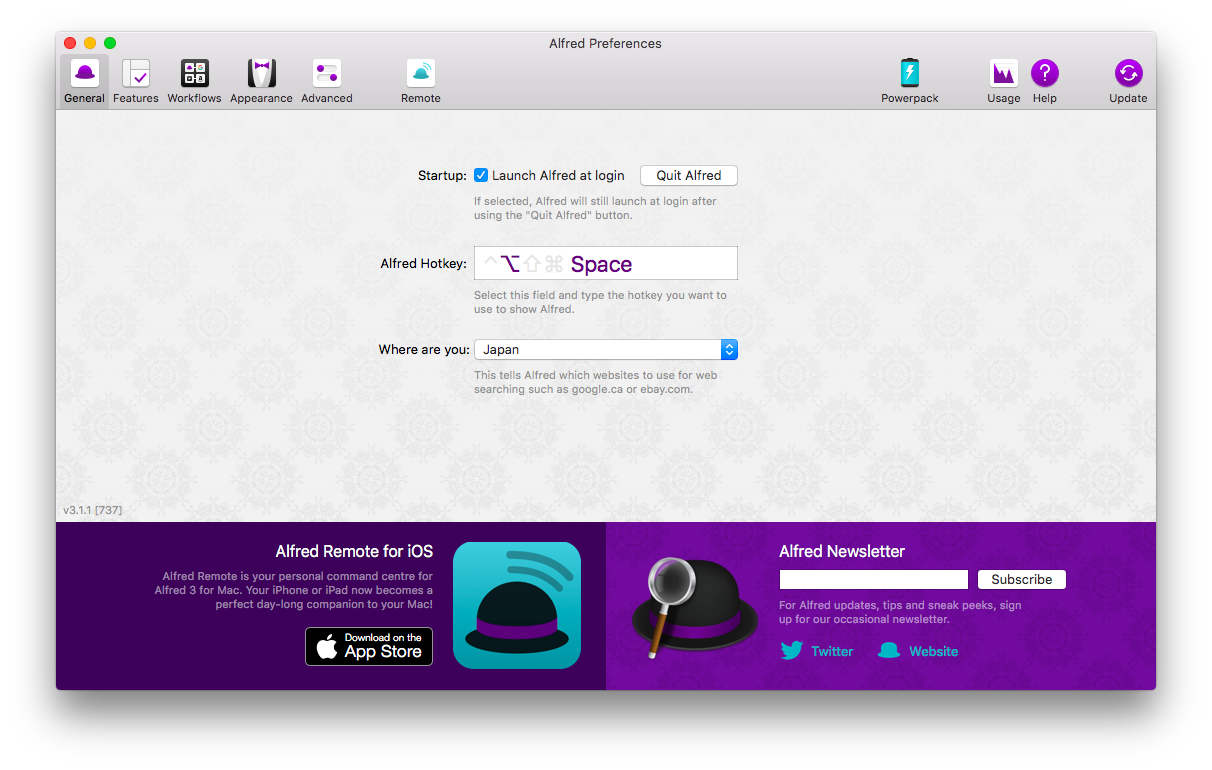1212x770 pixels.
Task: View Alfred Usage statistics
Action: coord(1003,80)
